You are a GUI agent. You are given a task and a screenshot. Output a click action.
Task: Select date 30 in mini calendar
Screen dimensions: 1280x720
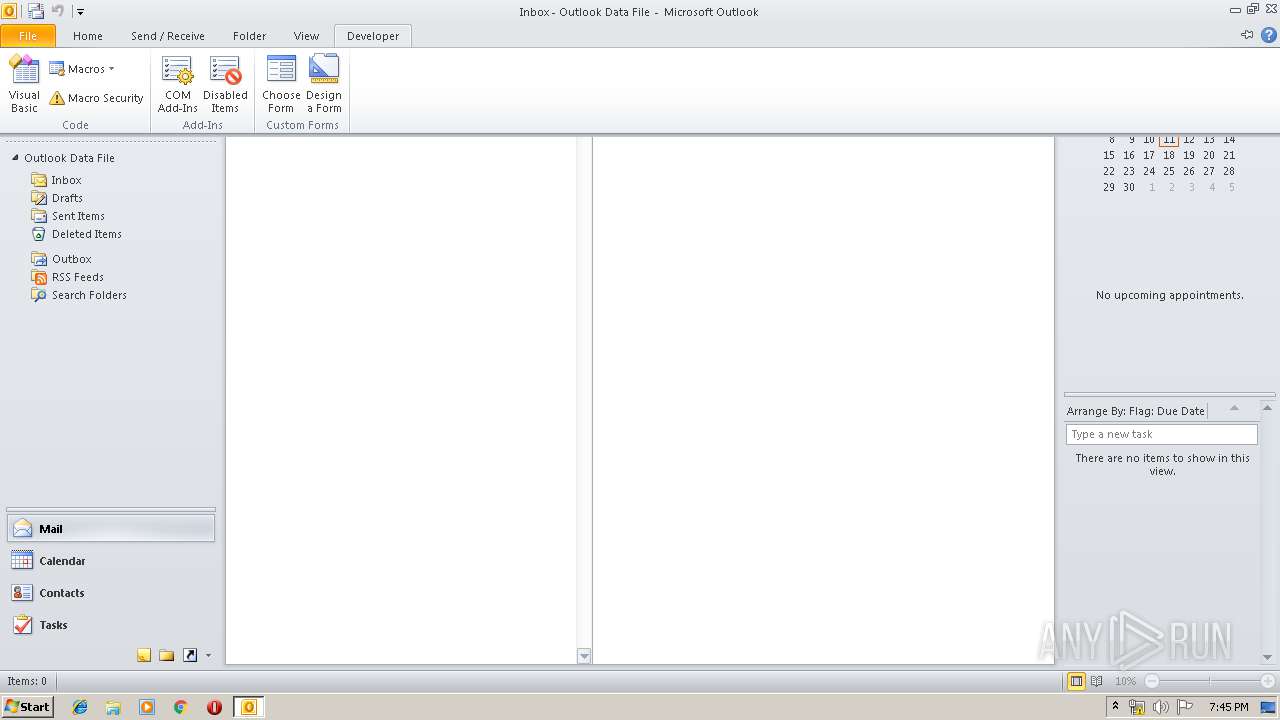coord(1128,187)
